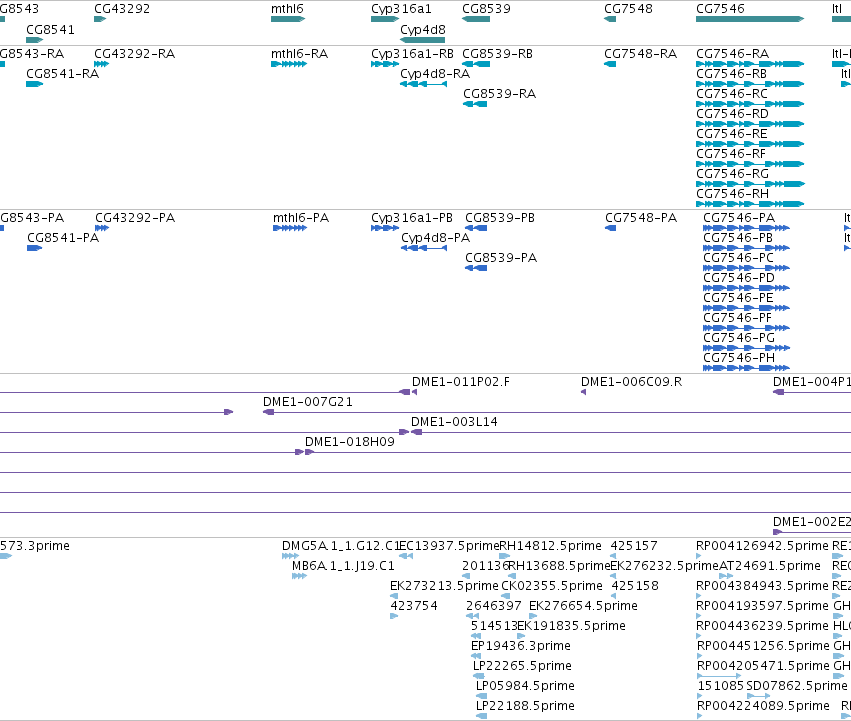The image size is (851, 721).
Task: Select transcript CG7546-RE
Action: 732,134
